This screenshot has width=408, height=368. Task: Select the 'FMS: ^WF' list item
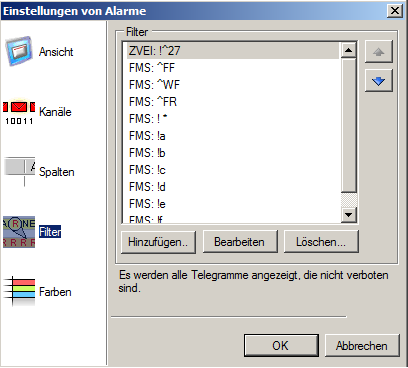(233, 85)
